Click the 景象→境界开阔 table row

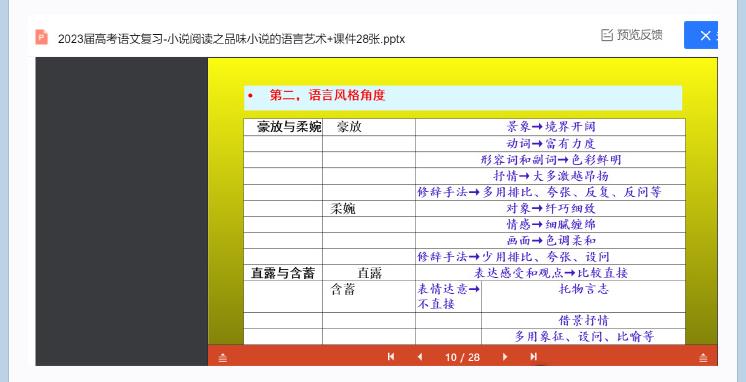tap(550, 127)
